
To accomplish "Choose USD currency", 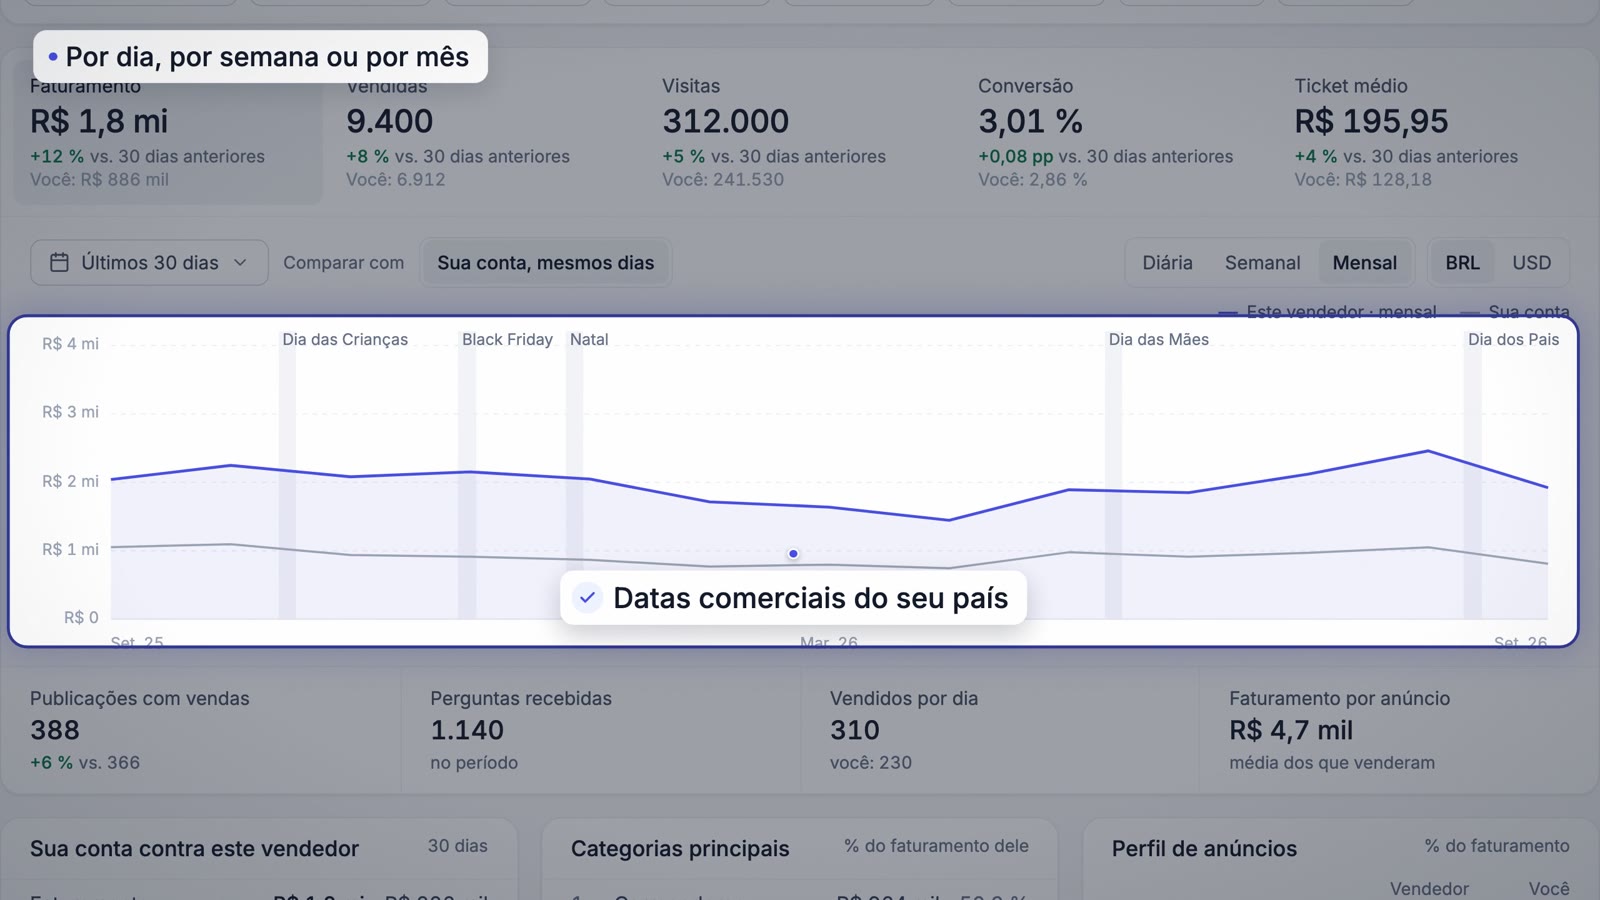I will point(1531,263).
